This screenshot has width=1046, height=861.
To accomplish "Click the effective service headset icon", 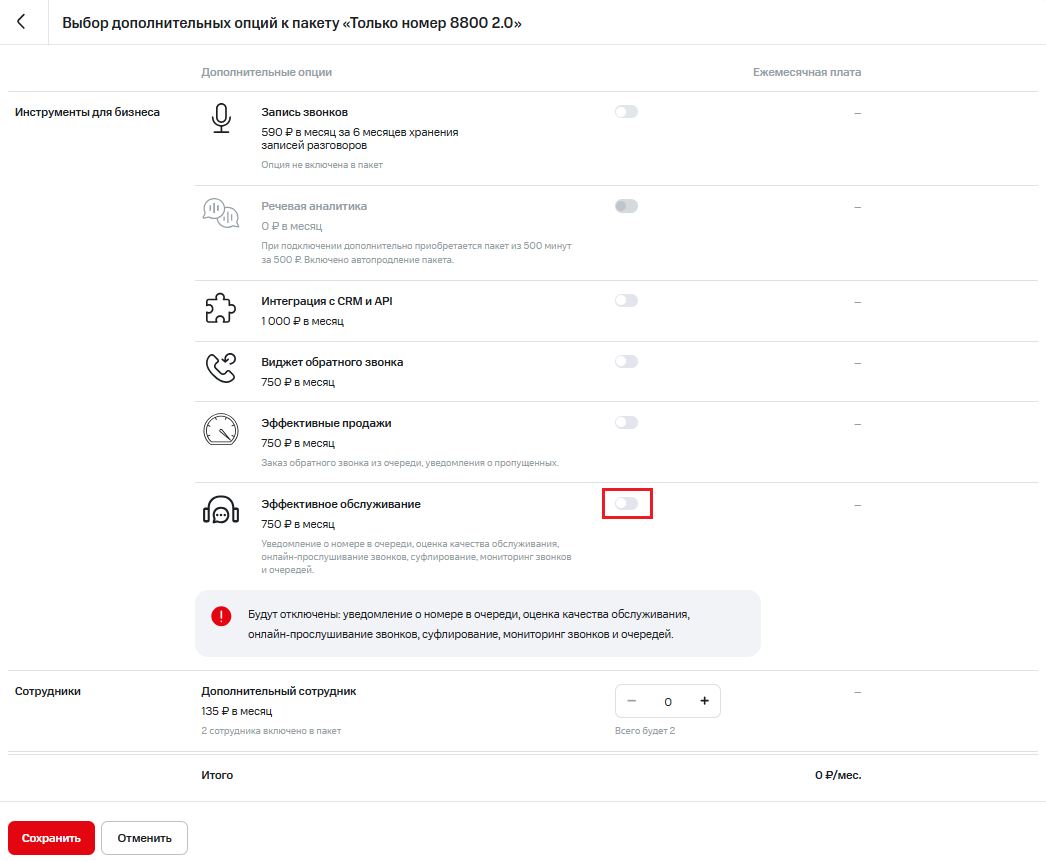I will pyautogui.click(x=220, y=510).
